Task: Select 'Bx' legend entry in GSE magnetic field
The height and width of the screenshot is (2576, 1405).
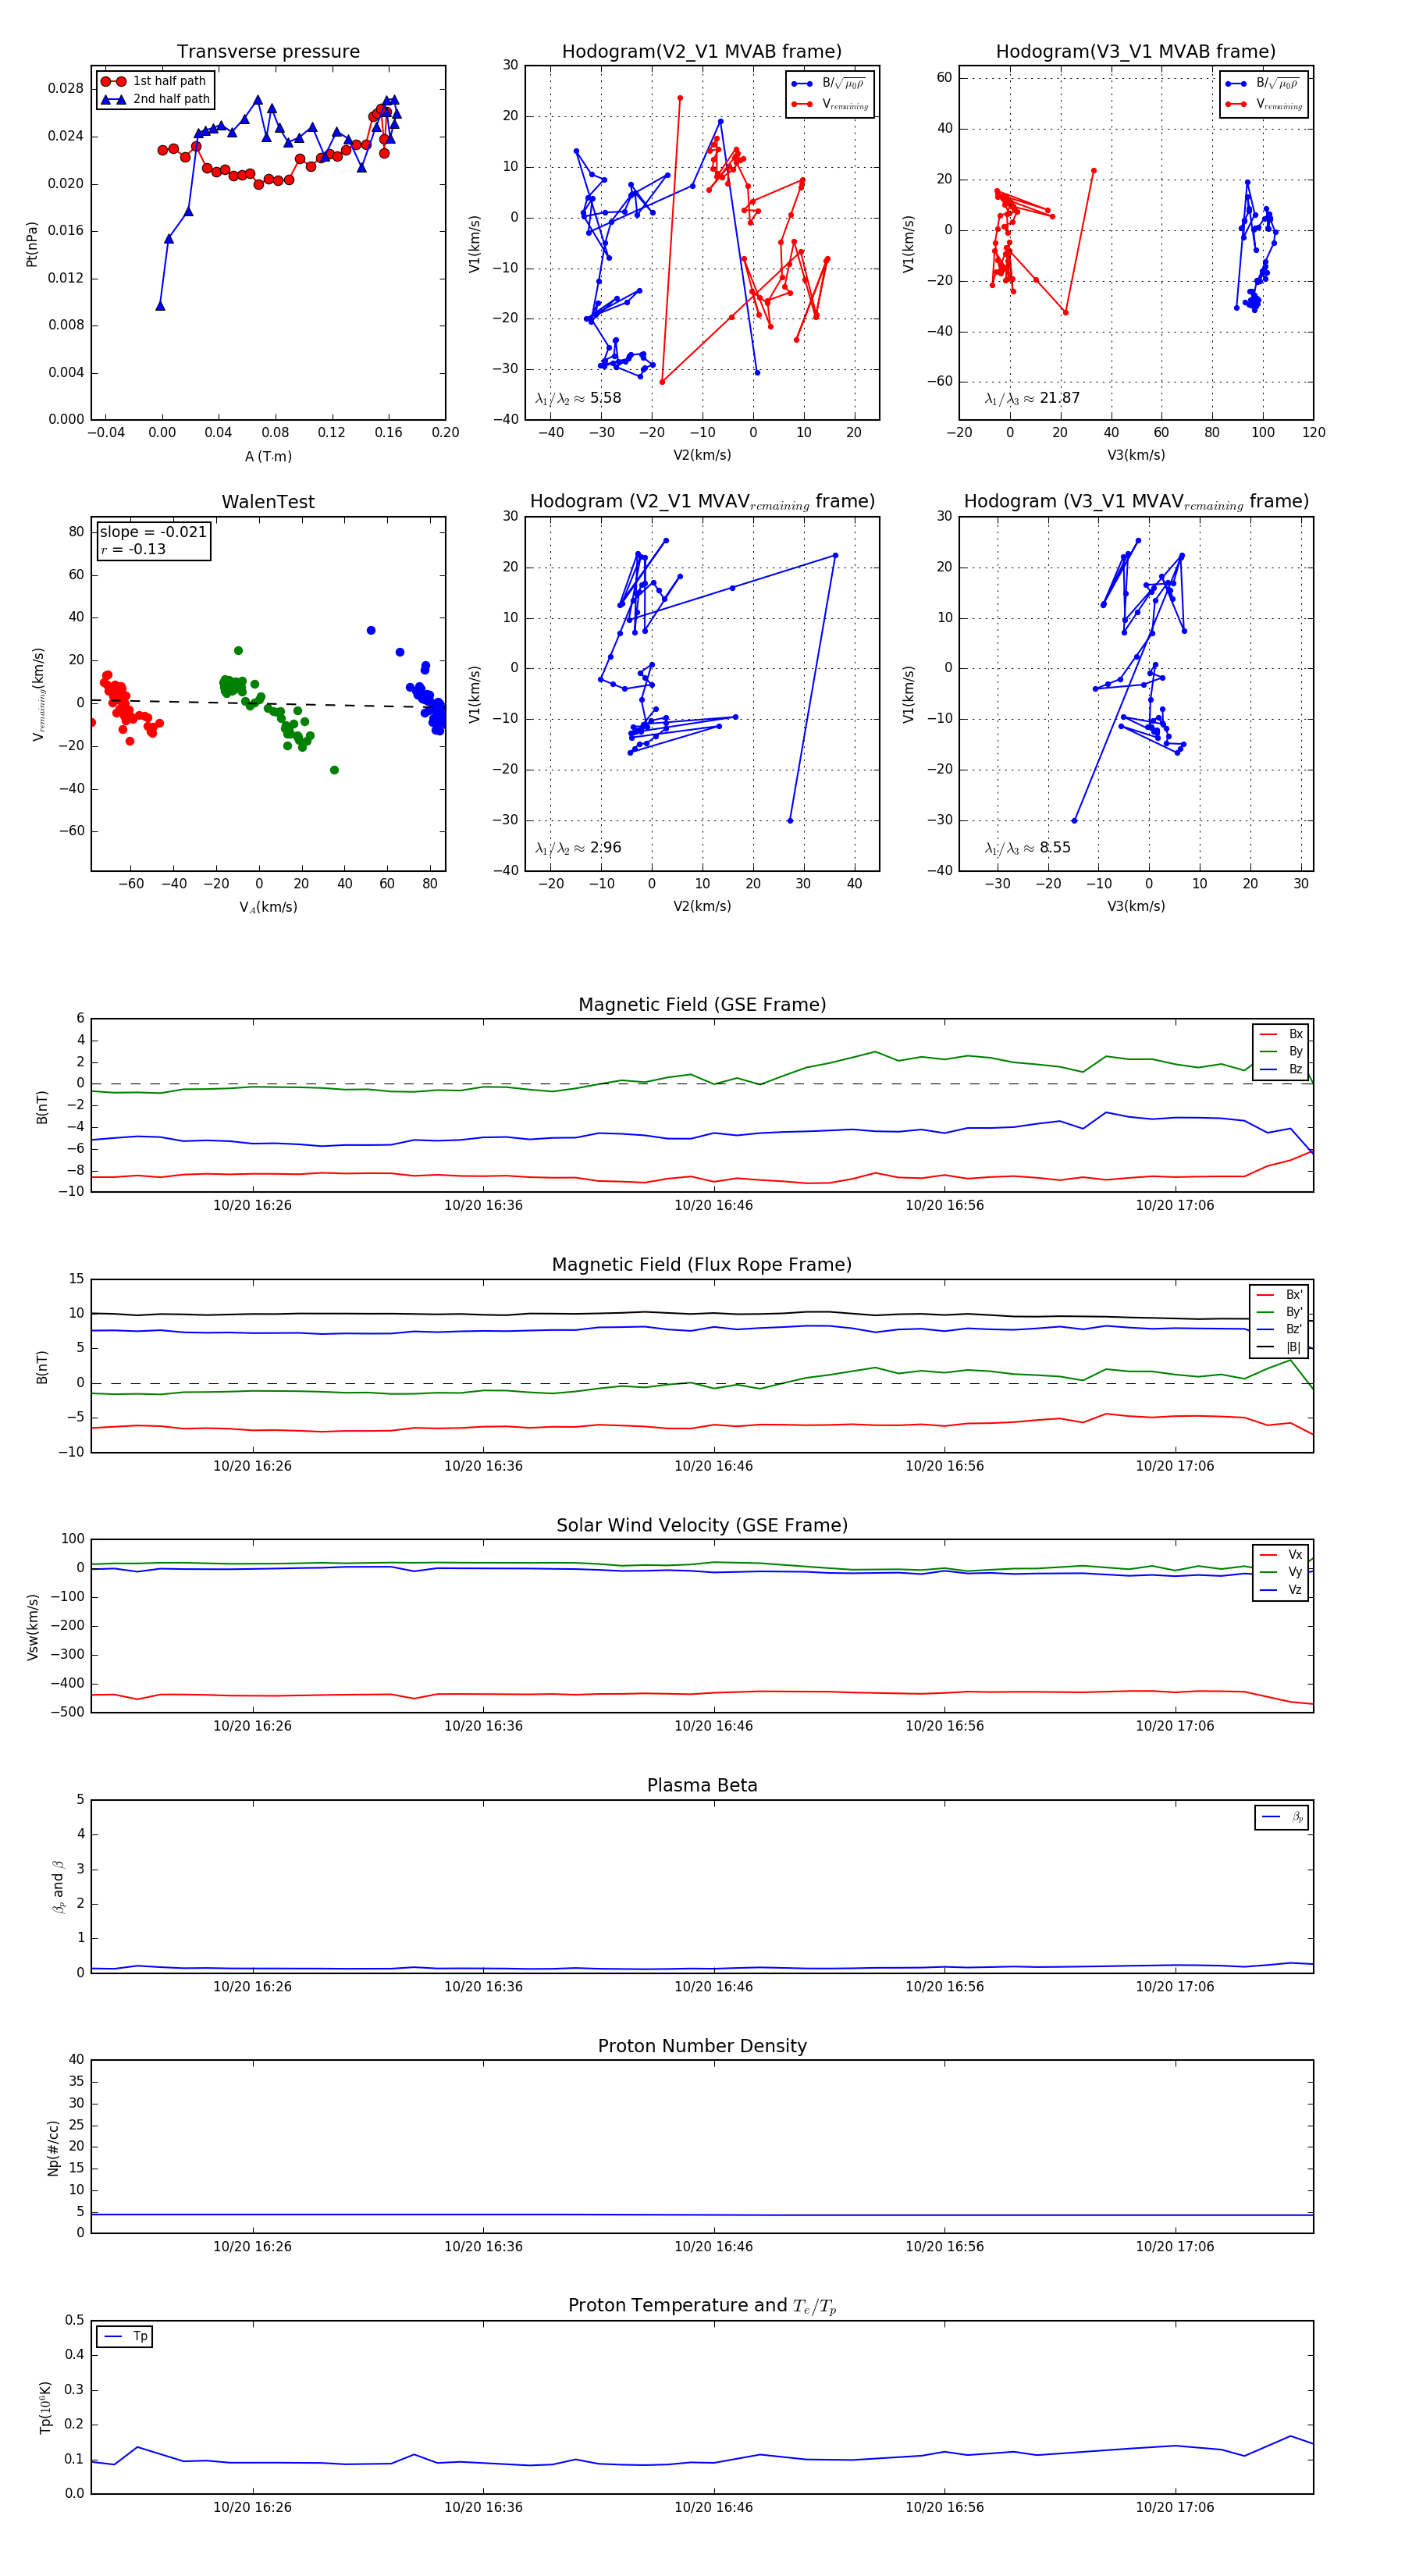Action: [x=1281, y=1034]
